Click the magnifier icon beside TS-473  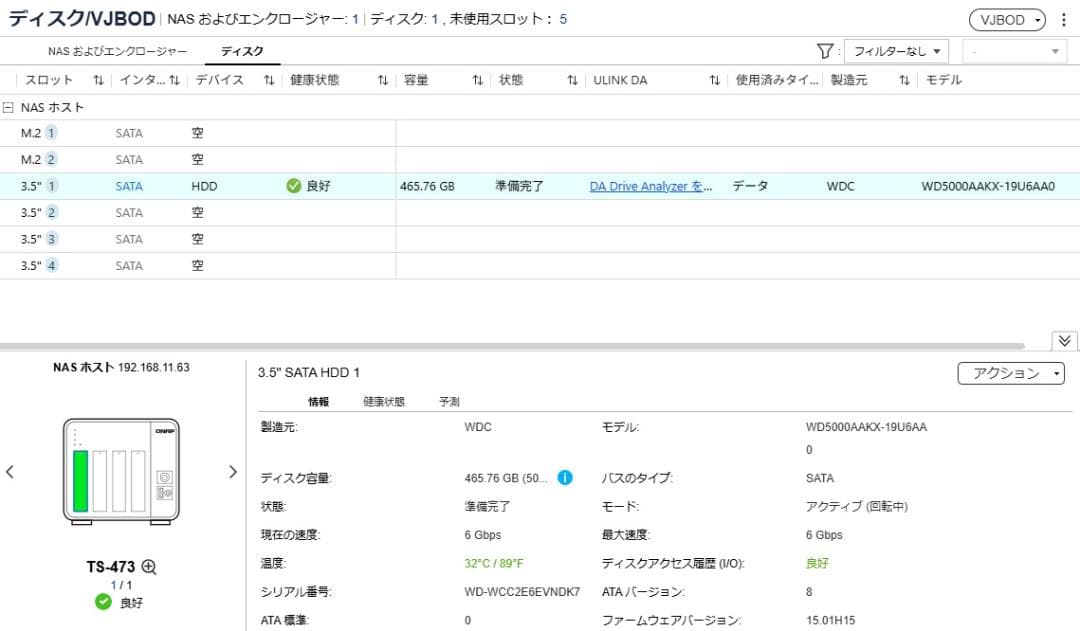149,567
